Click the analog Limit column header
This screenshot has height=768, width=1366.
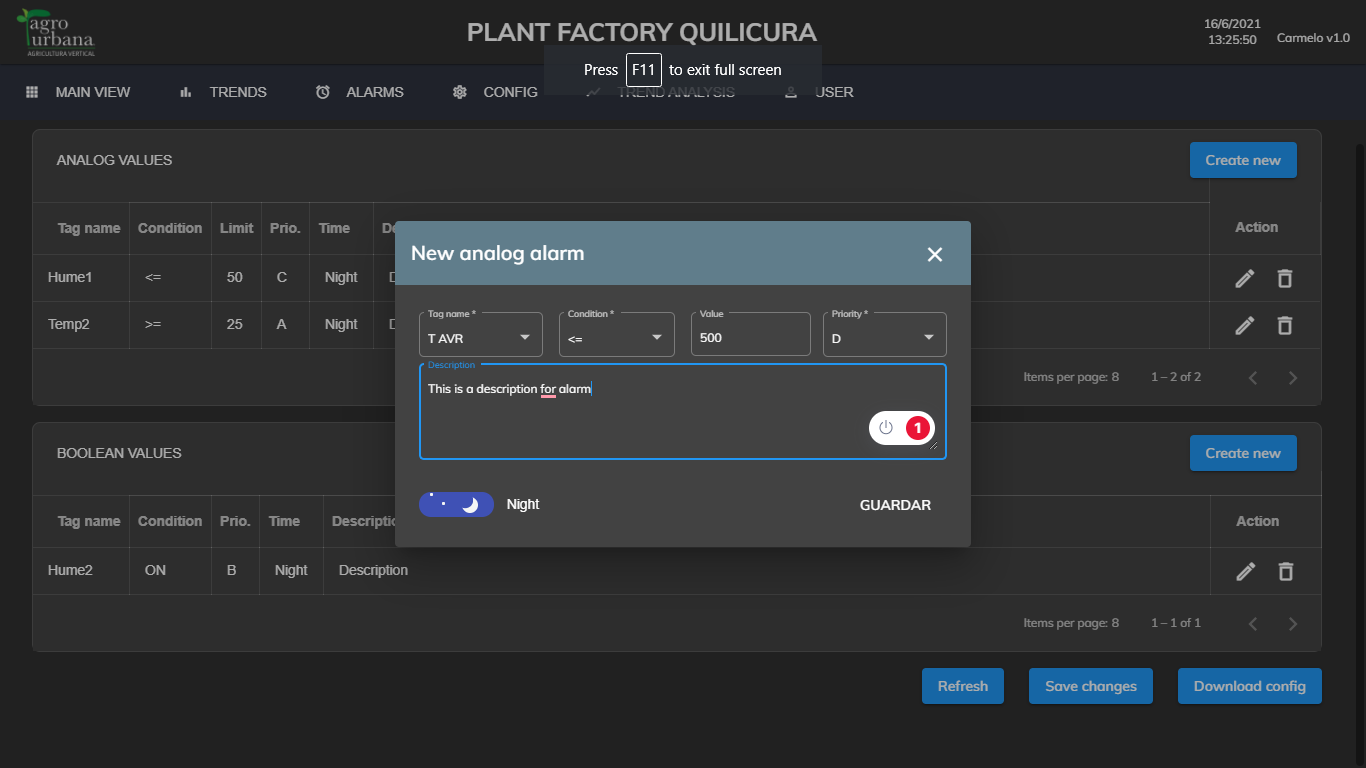(x=236, y=228)
